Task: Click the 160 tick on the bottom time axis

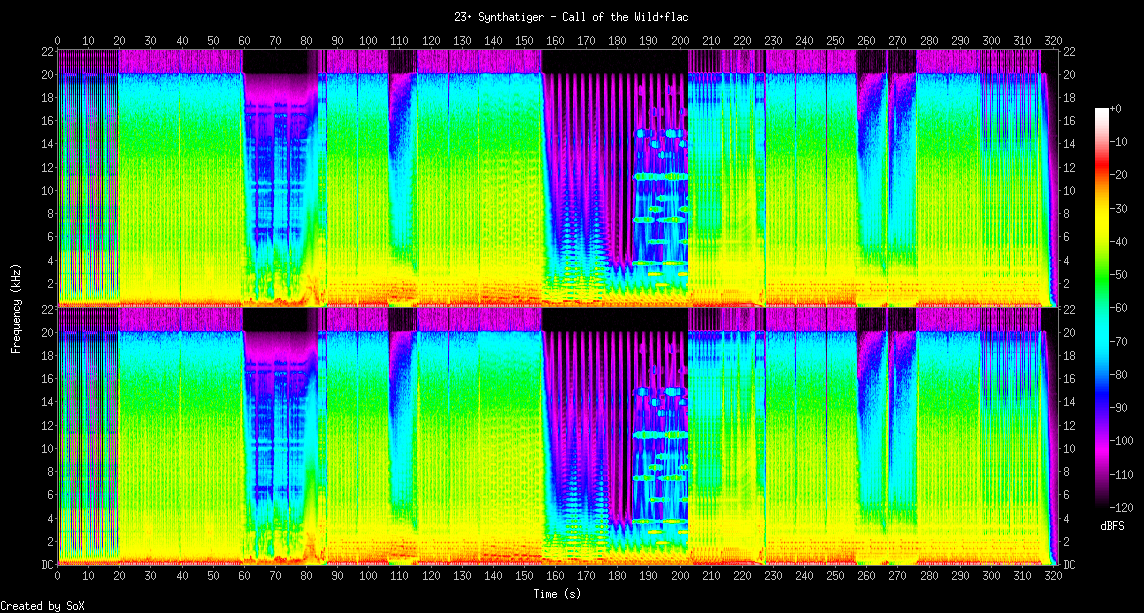Action: (x=555, y=577)
